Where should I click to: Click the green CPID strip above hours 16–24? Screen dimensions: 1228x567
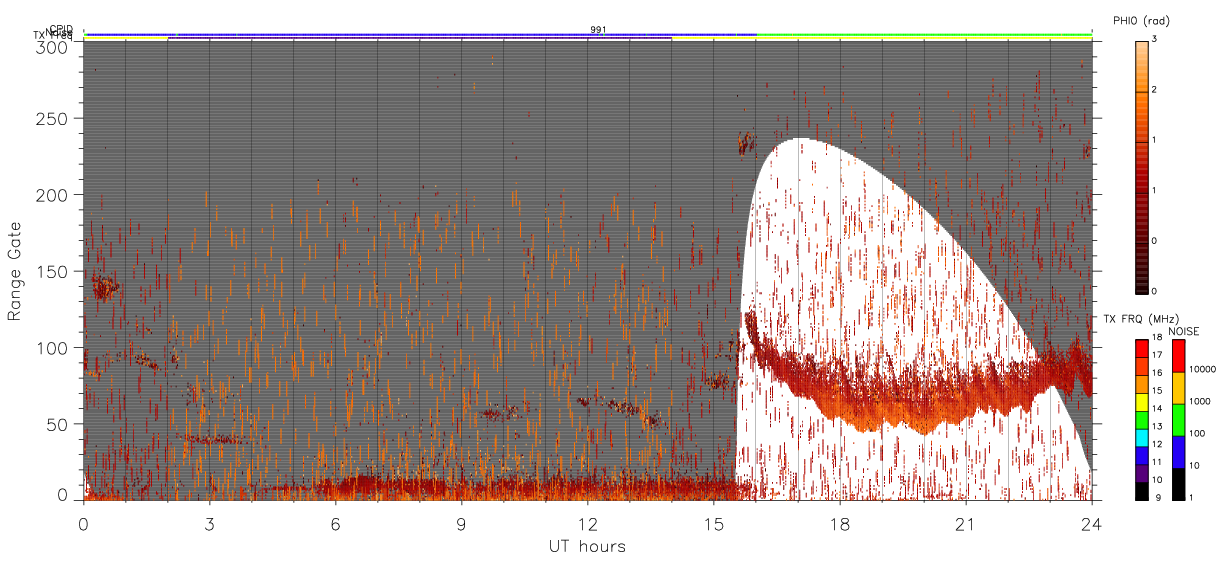click(924, 34)
